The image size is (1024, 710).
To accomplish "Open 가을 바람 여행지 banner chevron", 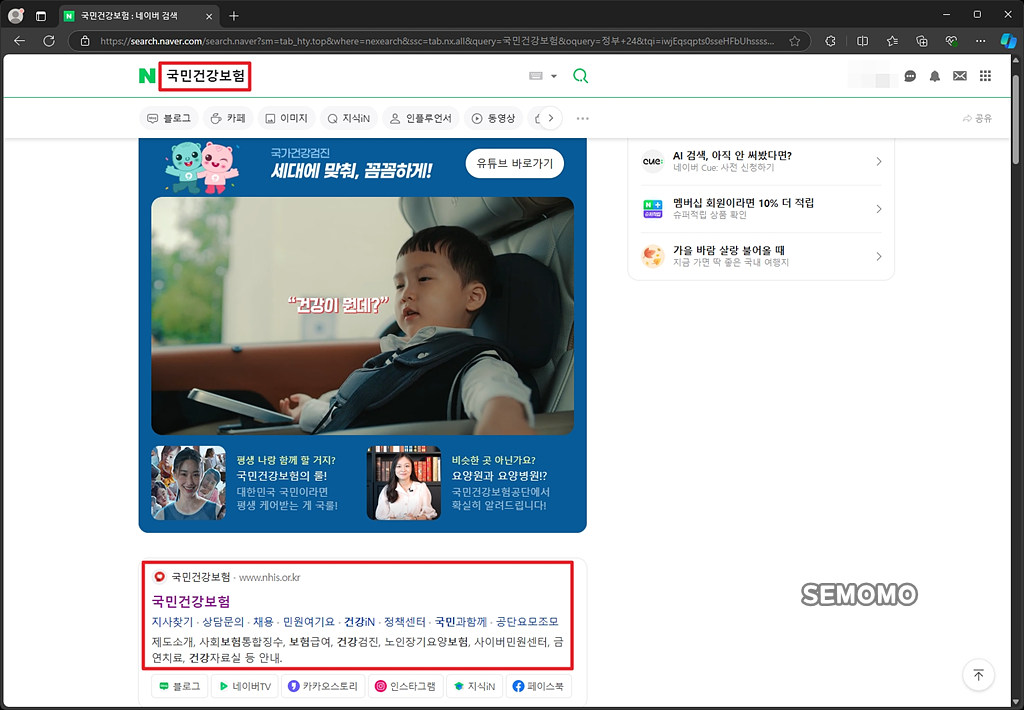I will pos(878,256).
